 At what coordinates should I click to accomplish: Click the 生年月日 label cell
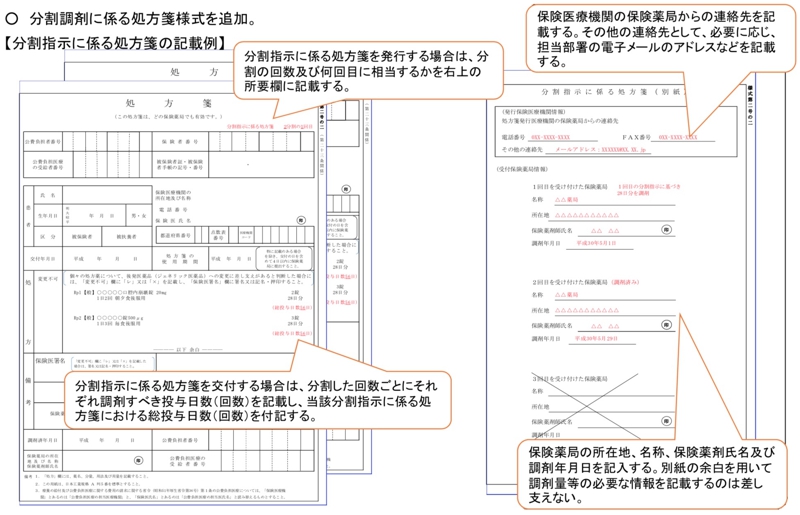(x=48, y=215)
